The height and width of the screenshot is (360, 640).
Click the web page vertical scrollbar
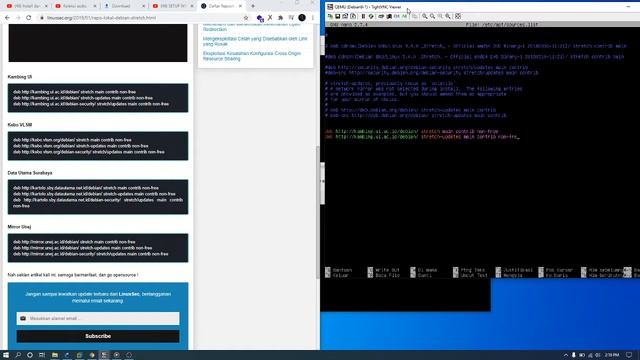[x=318, y=212]
